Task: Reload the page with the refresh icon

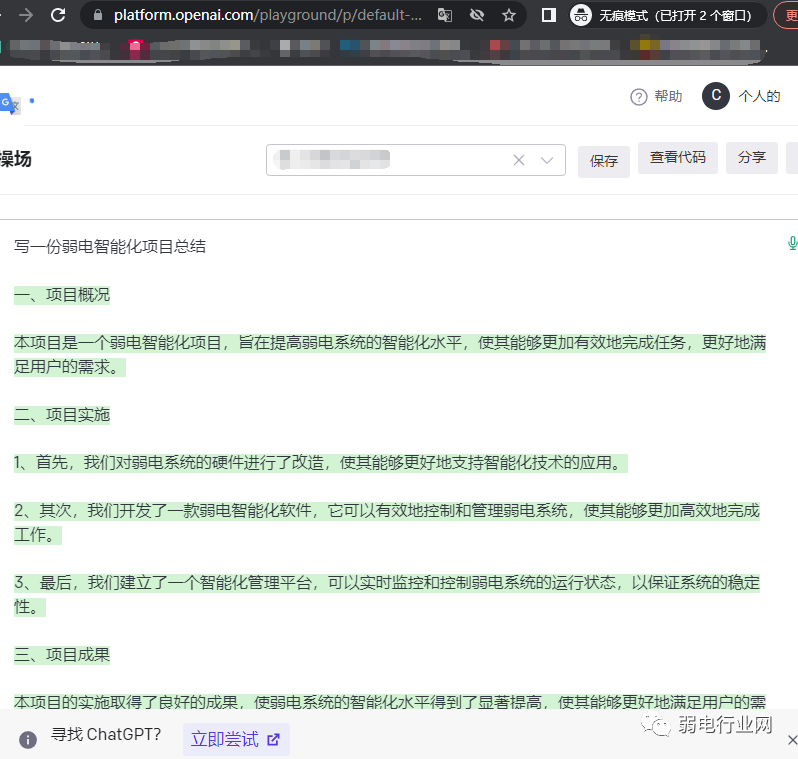Action: pos(58,15)
